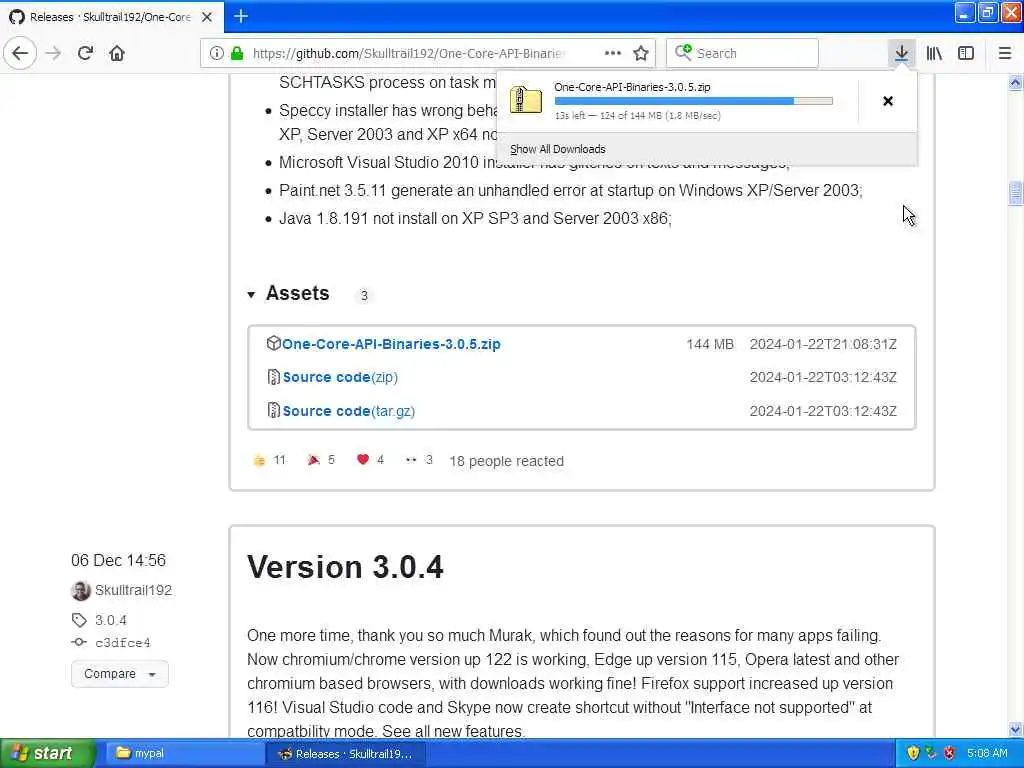Close the Releases Skulltrail192 tab
This screenshot has height=768, width=1024.
coord(207,17)
